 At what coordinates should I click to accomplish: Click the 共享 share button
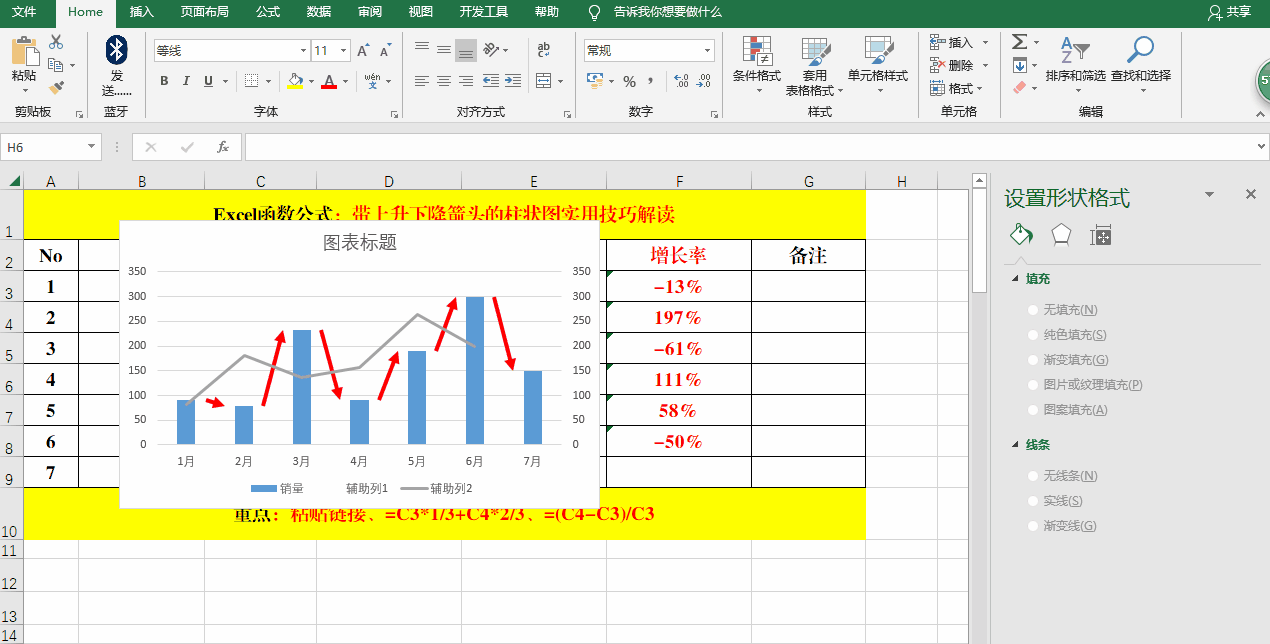(1229, 12)
